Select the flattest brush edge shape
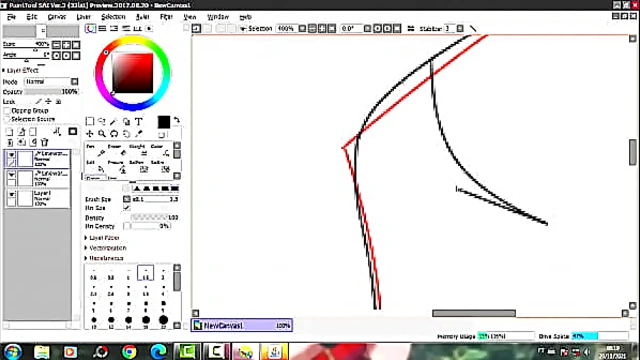The height and width of the screenshot is (360, 640). (175, 189)
